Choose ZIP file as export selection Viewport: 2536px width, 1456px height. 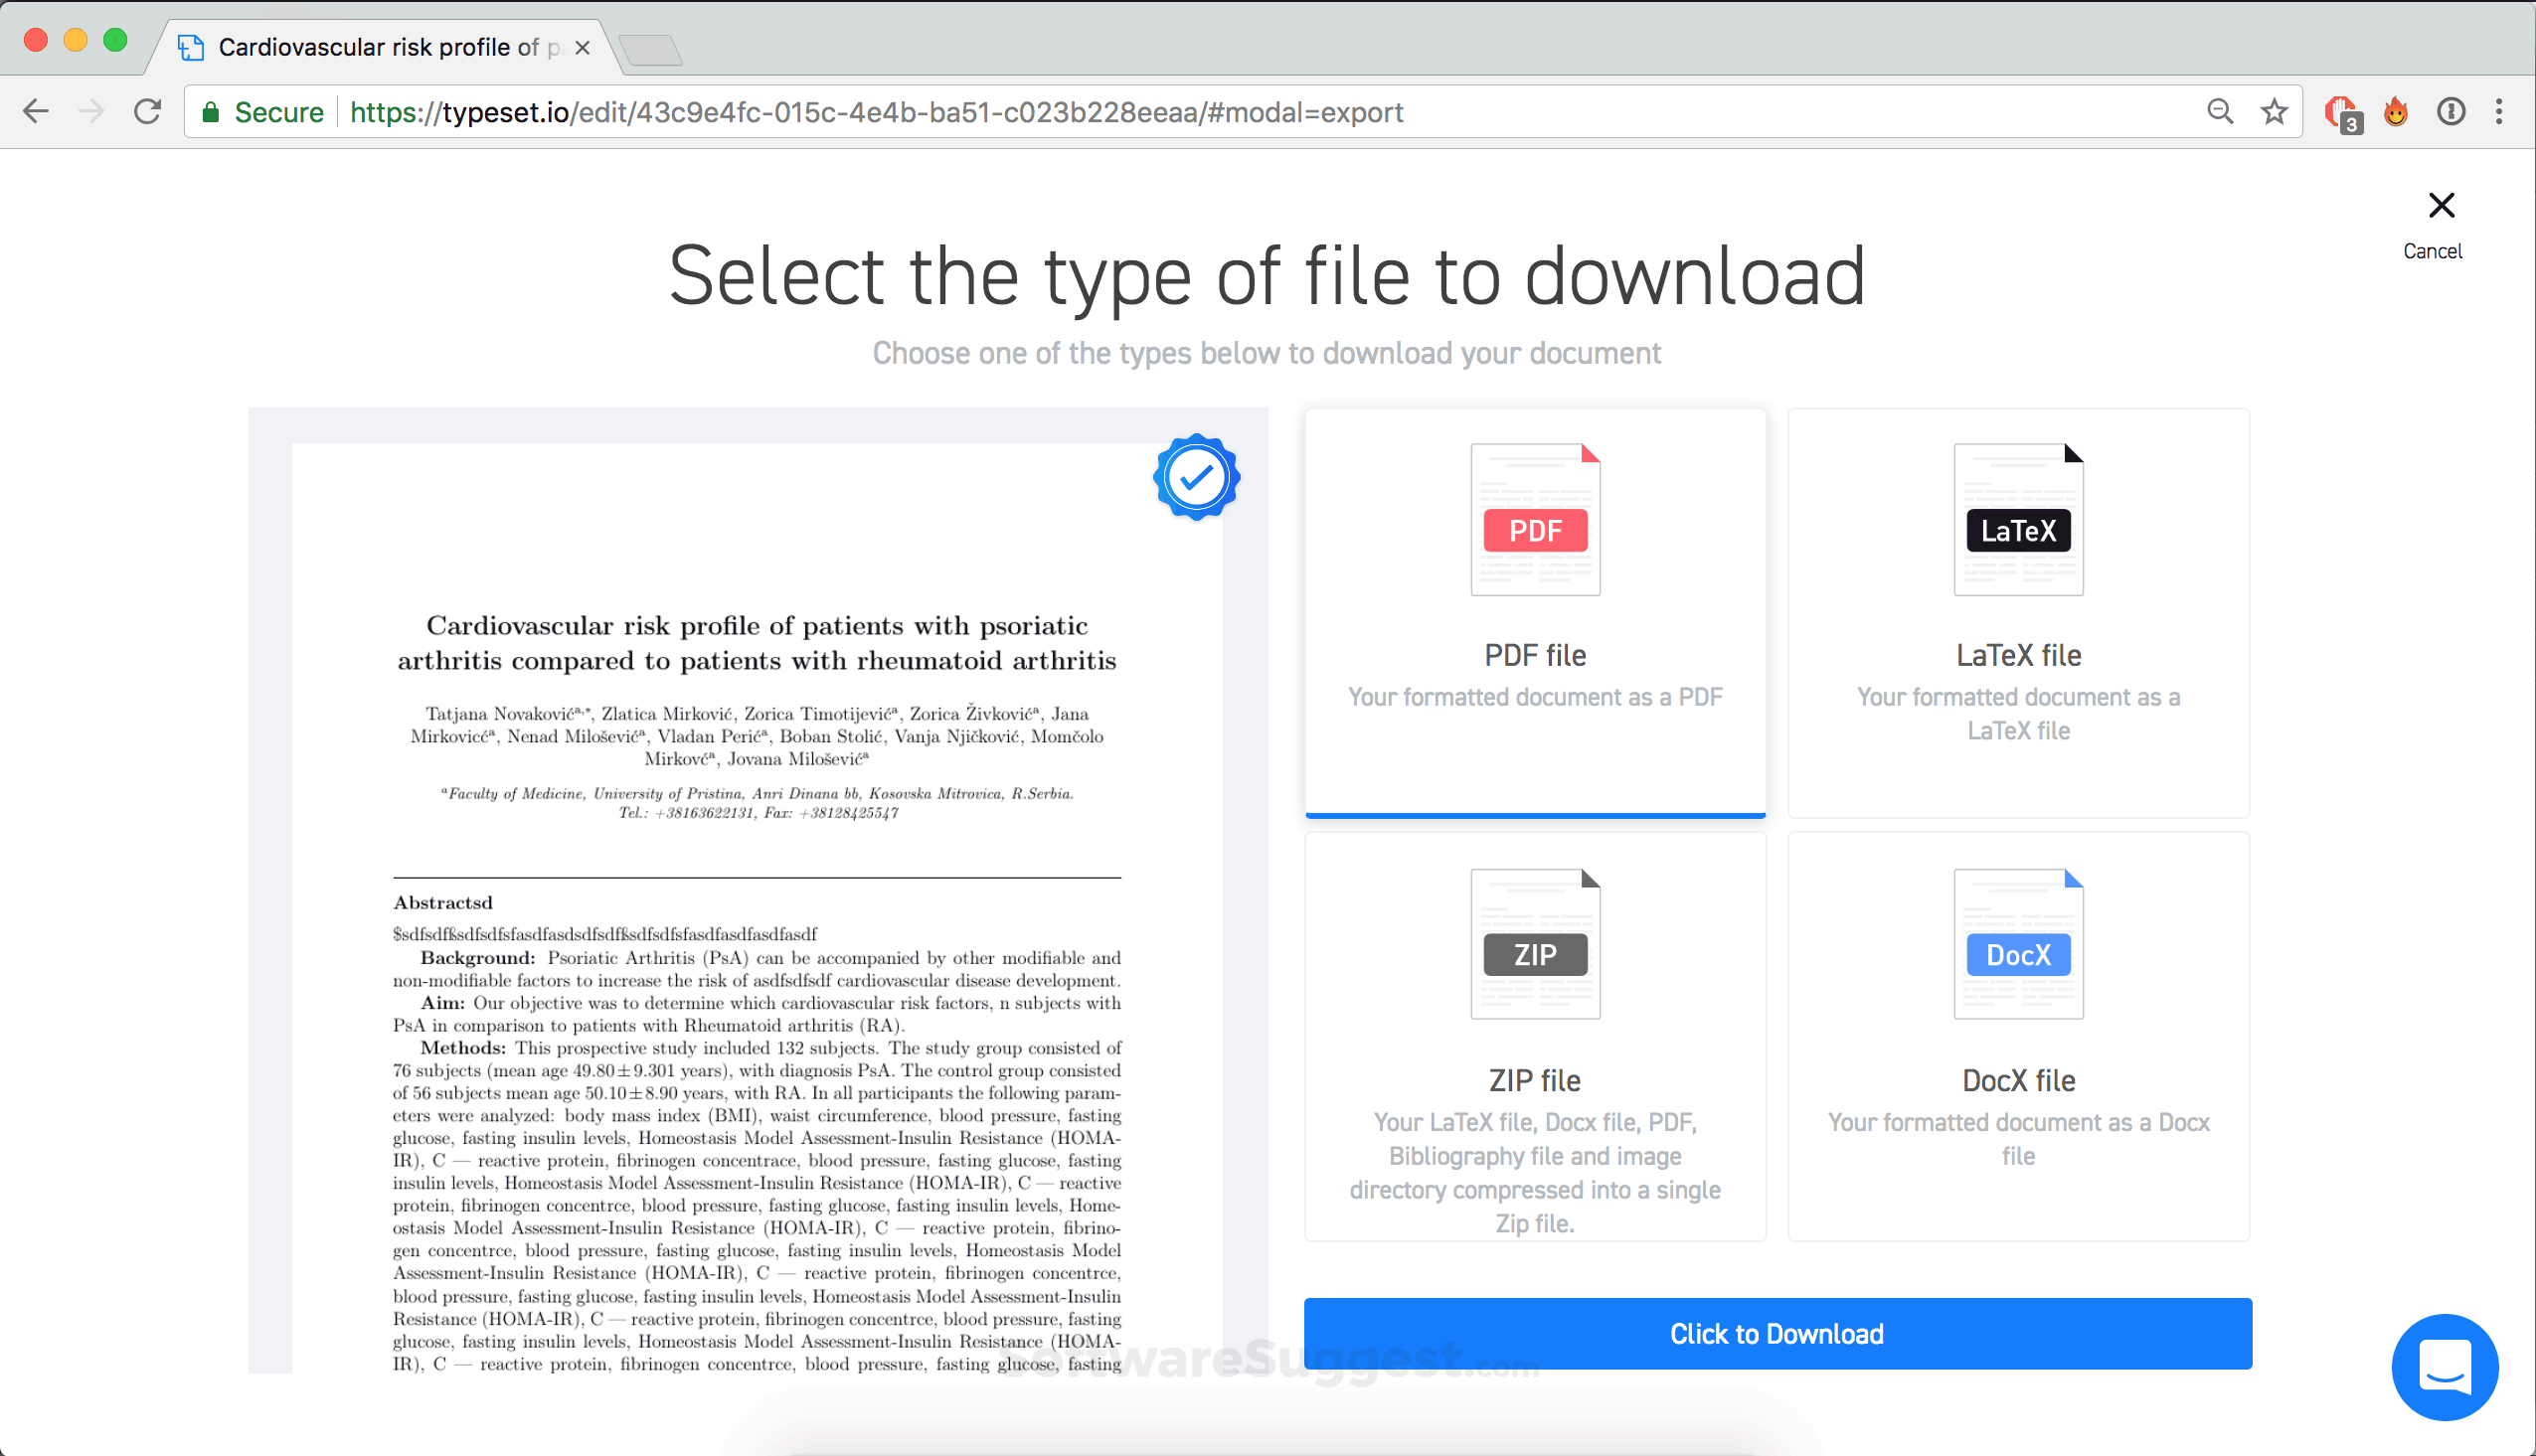coord(1534,1035)
